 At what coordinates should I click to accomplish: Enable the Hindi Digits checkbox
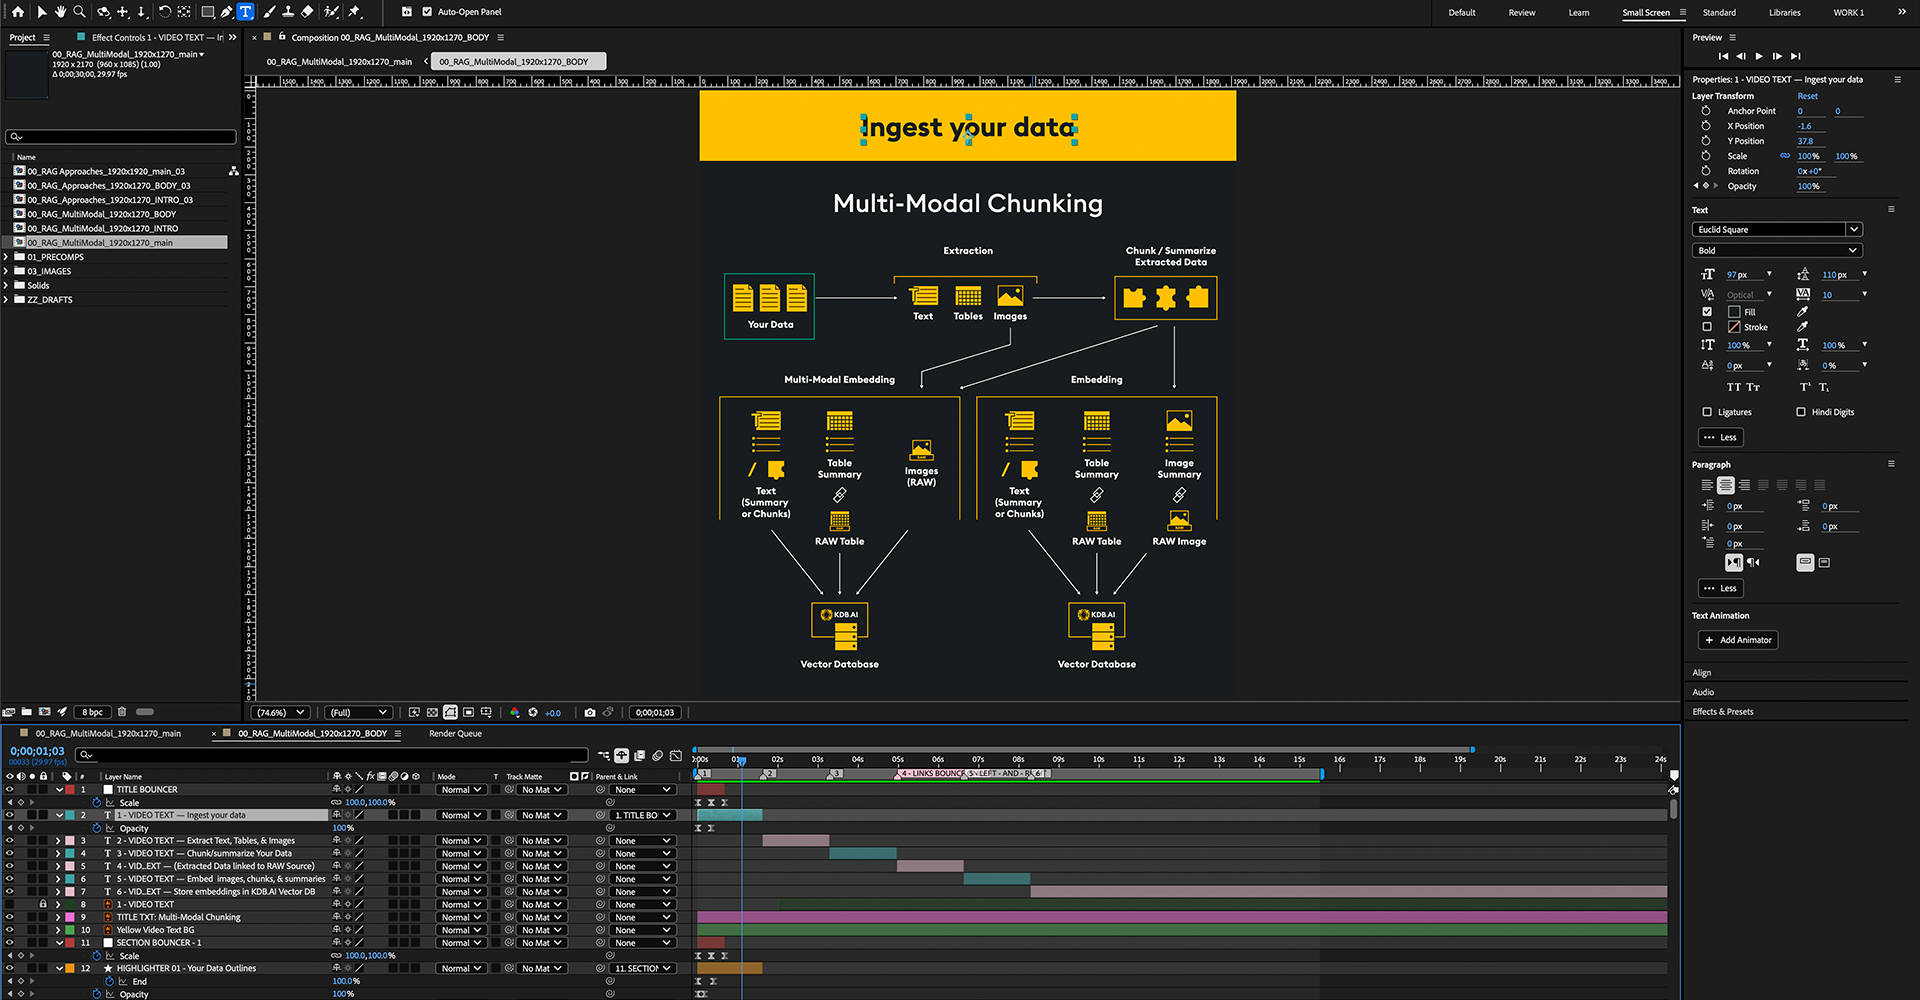(1801, 412)
